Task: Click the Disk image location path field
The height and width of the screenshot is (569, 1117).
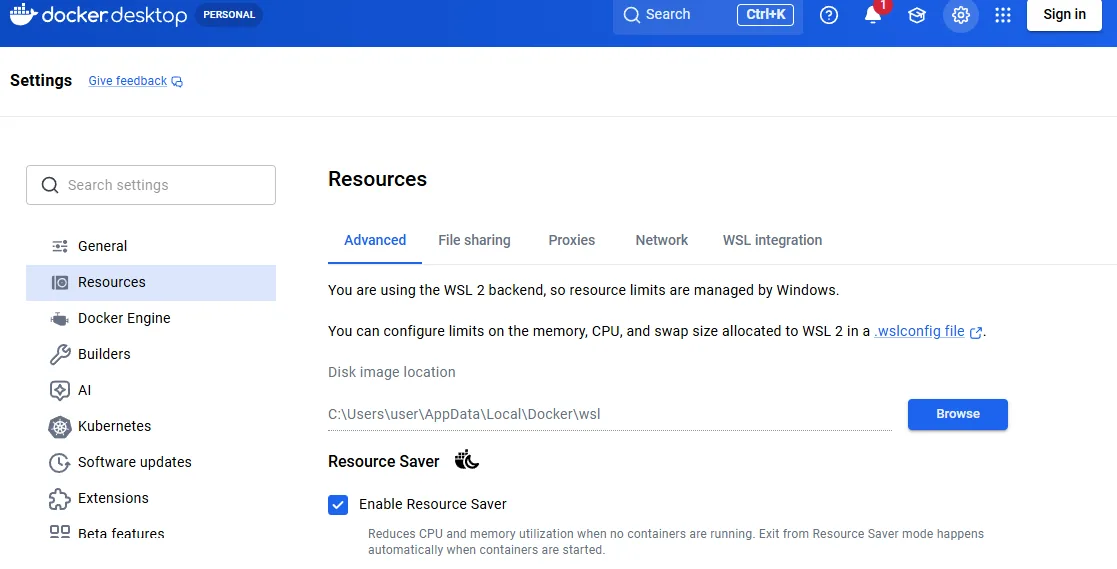Action: click(610, 414)
